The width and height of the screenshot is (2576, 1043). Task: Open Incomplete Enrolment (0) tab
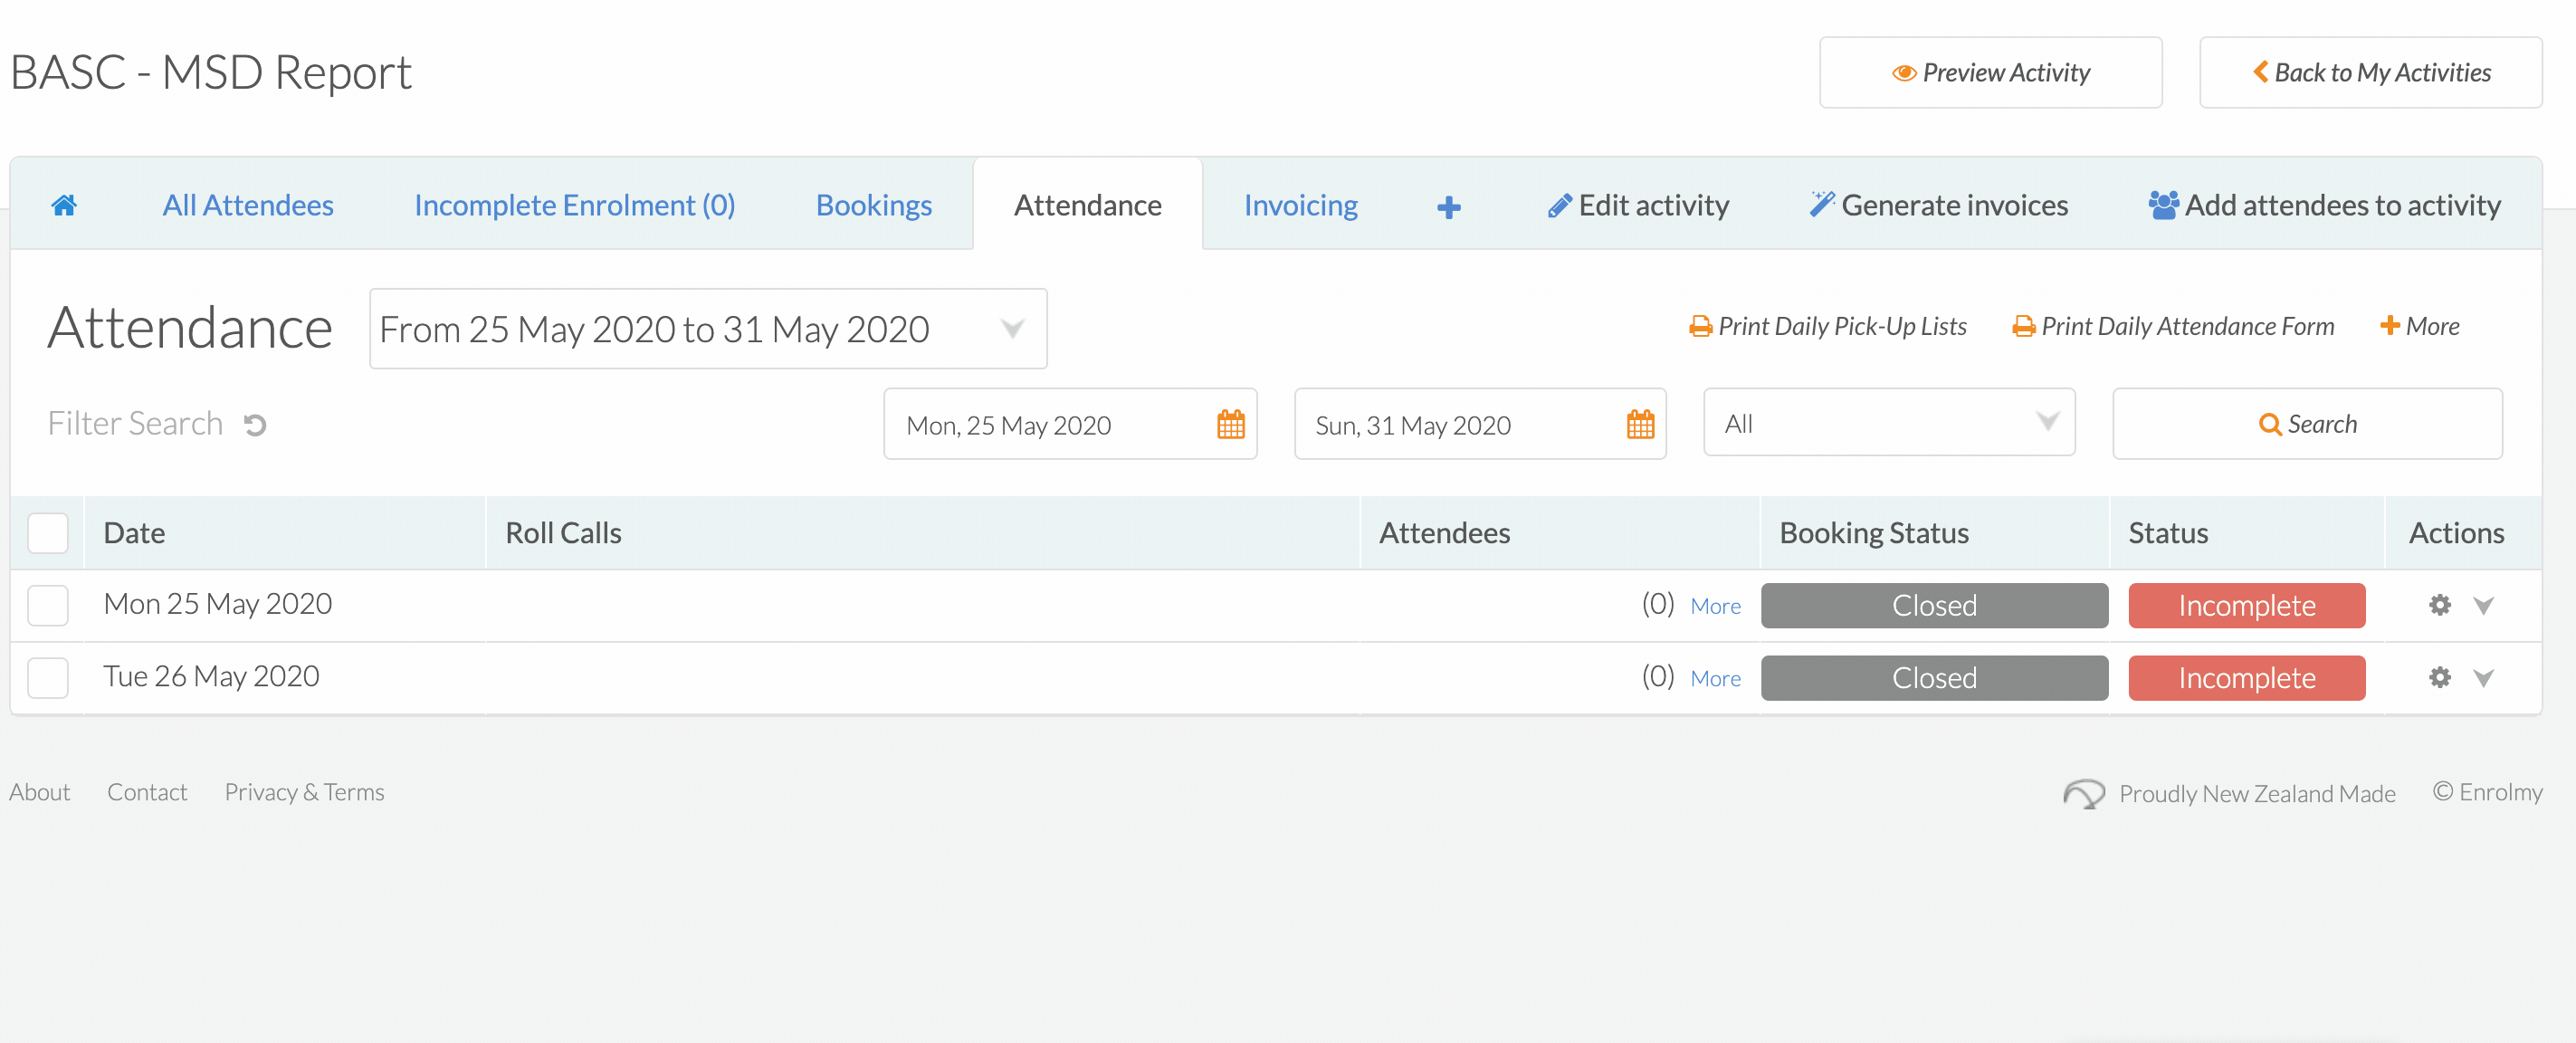pyautogui.click(x=574, y=205)
